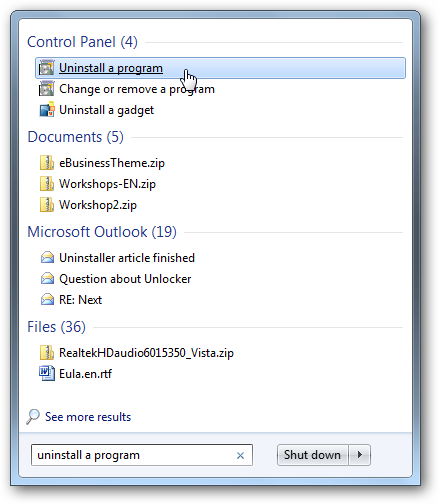Screen dimensions: 439x504
Task: Open Workshop2.zip document
Action: (98, 205)
